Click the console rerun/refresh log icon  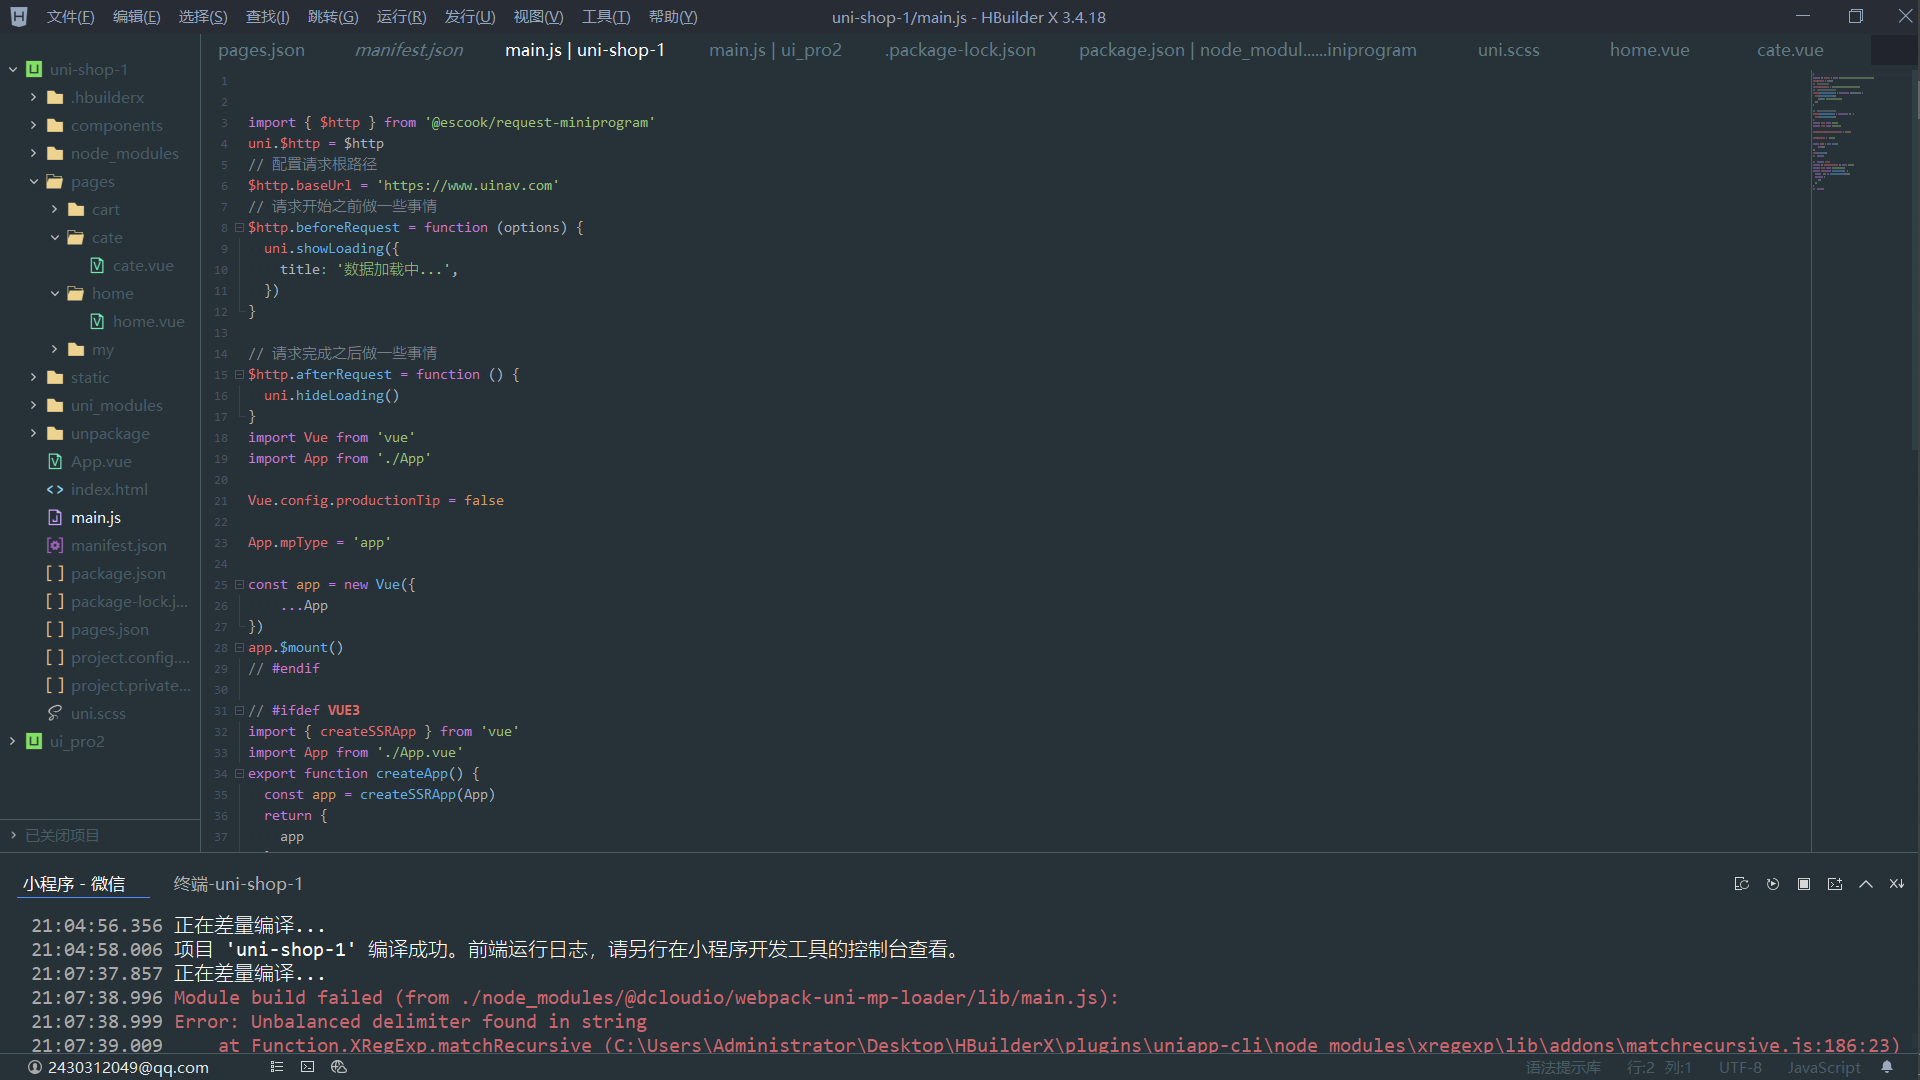click(x=1741, y=884)
